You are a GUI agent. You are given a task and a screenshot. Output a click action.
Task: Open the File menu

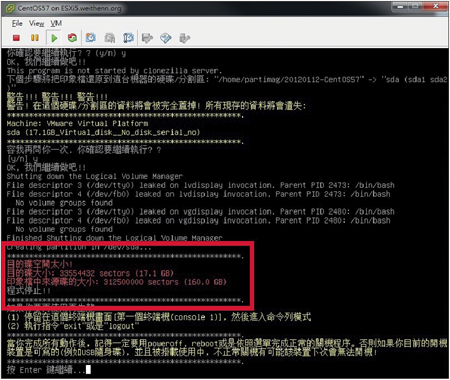[x=17, y=23]
